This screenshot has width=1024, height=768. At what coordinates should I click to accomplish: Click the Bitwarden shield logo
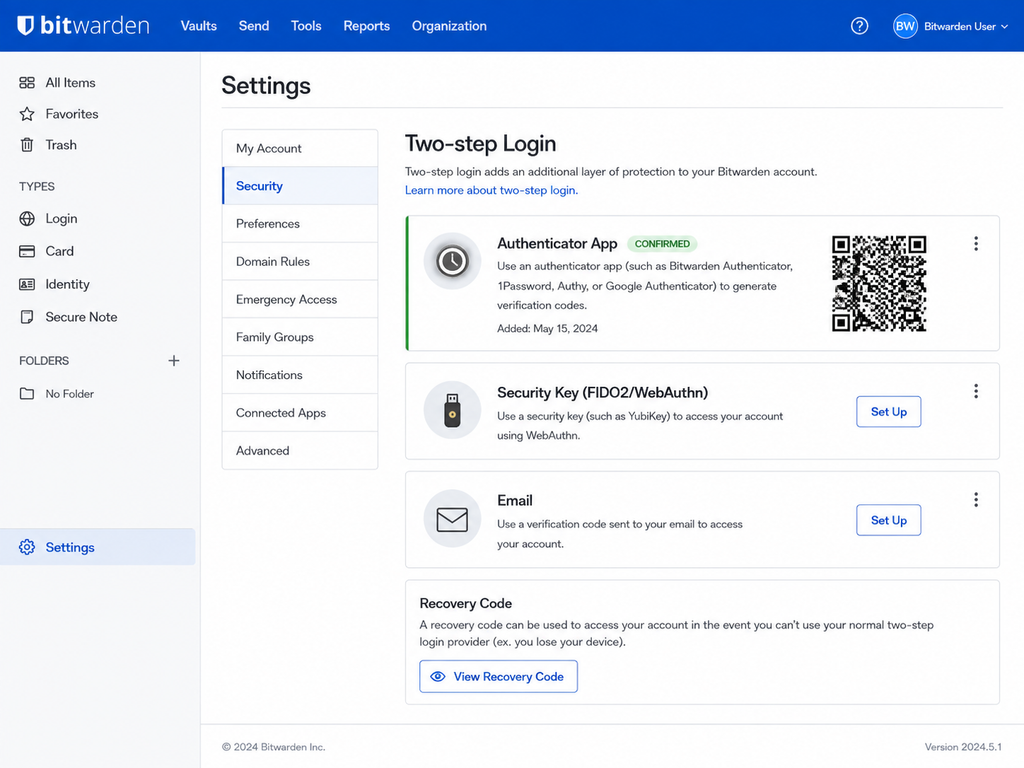click(25, 25)
